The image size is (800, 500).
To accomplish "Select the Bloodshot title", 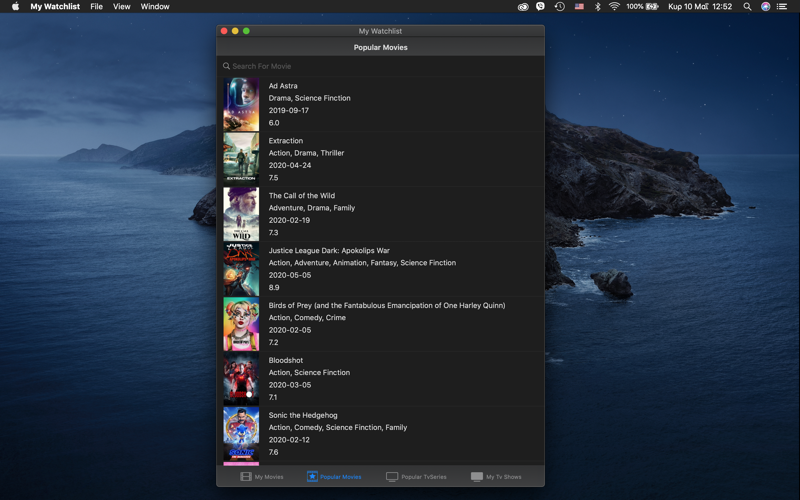I will tap(286, 360).
